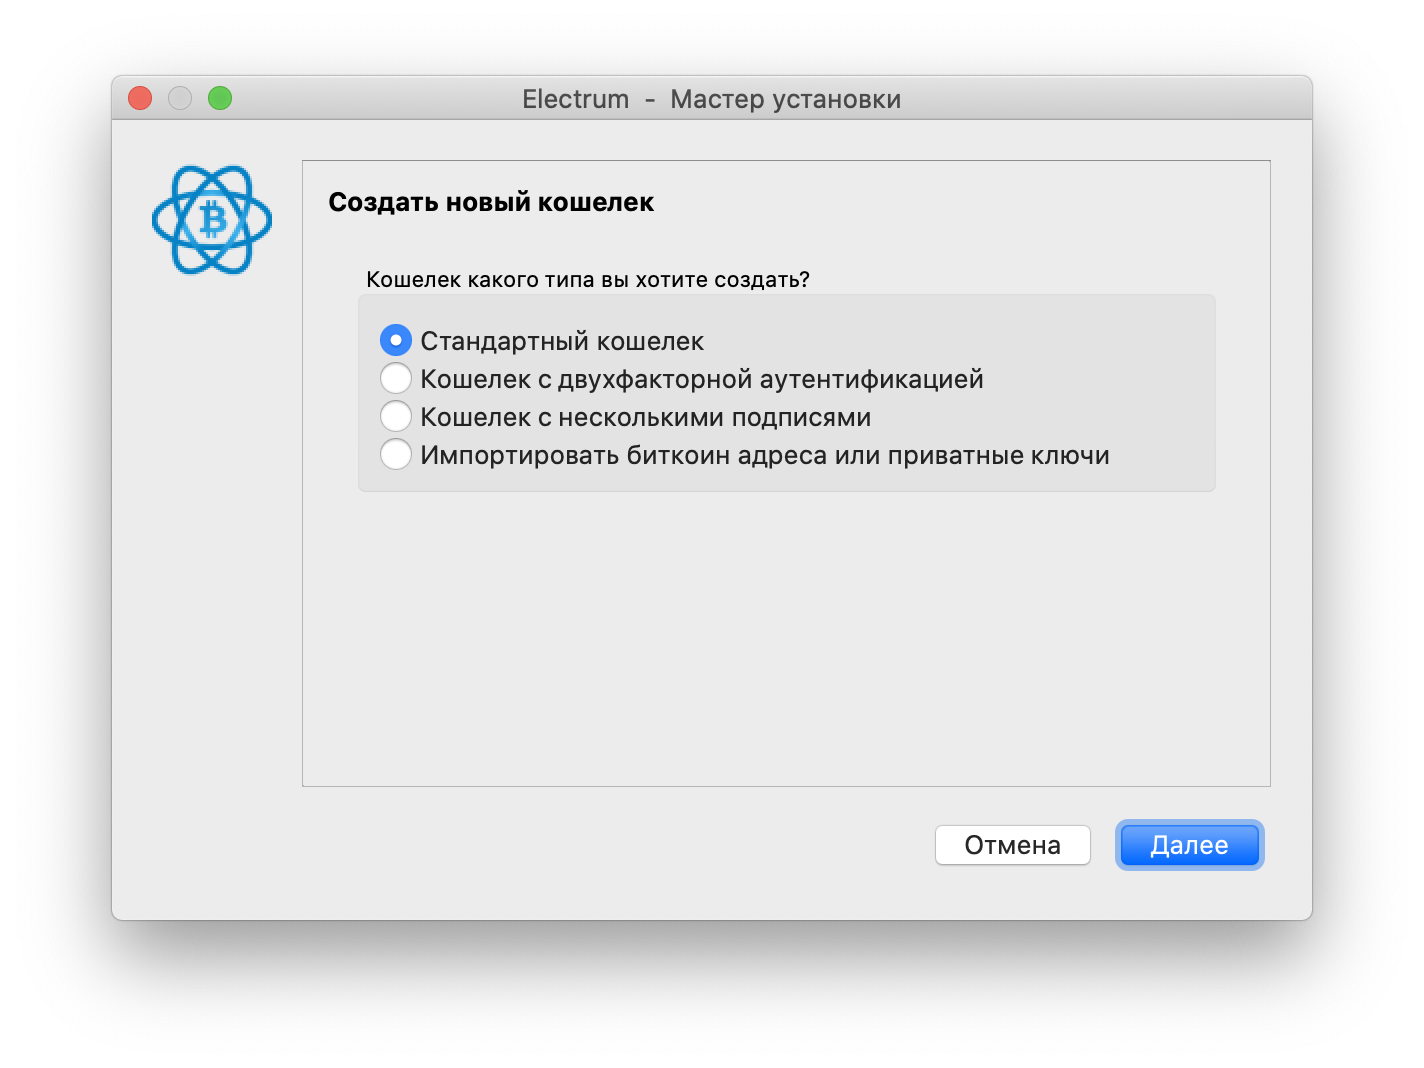Click the Стандартный кошелек label text
This screenshot has width=1424, height=1068.
pyautogui.click(x=562, y=342)
